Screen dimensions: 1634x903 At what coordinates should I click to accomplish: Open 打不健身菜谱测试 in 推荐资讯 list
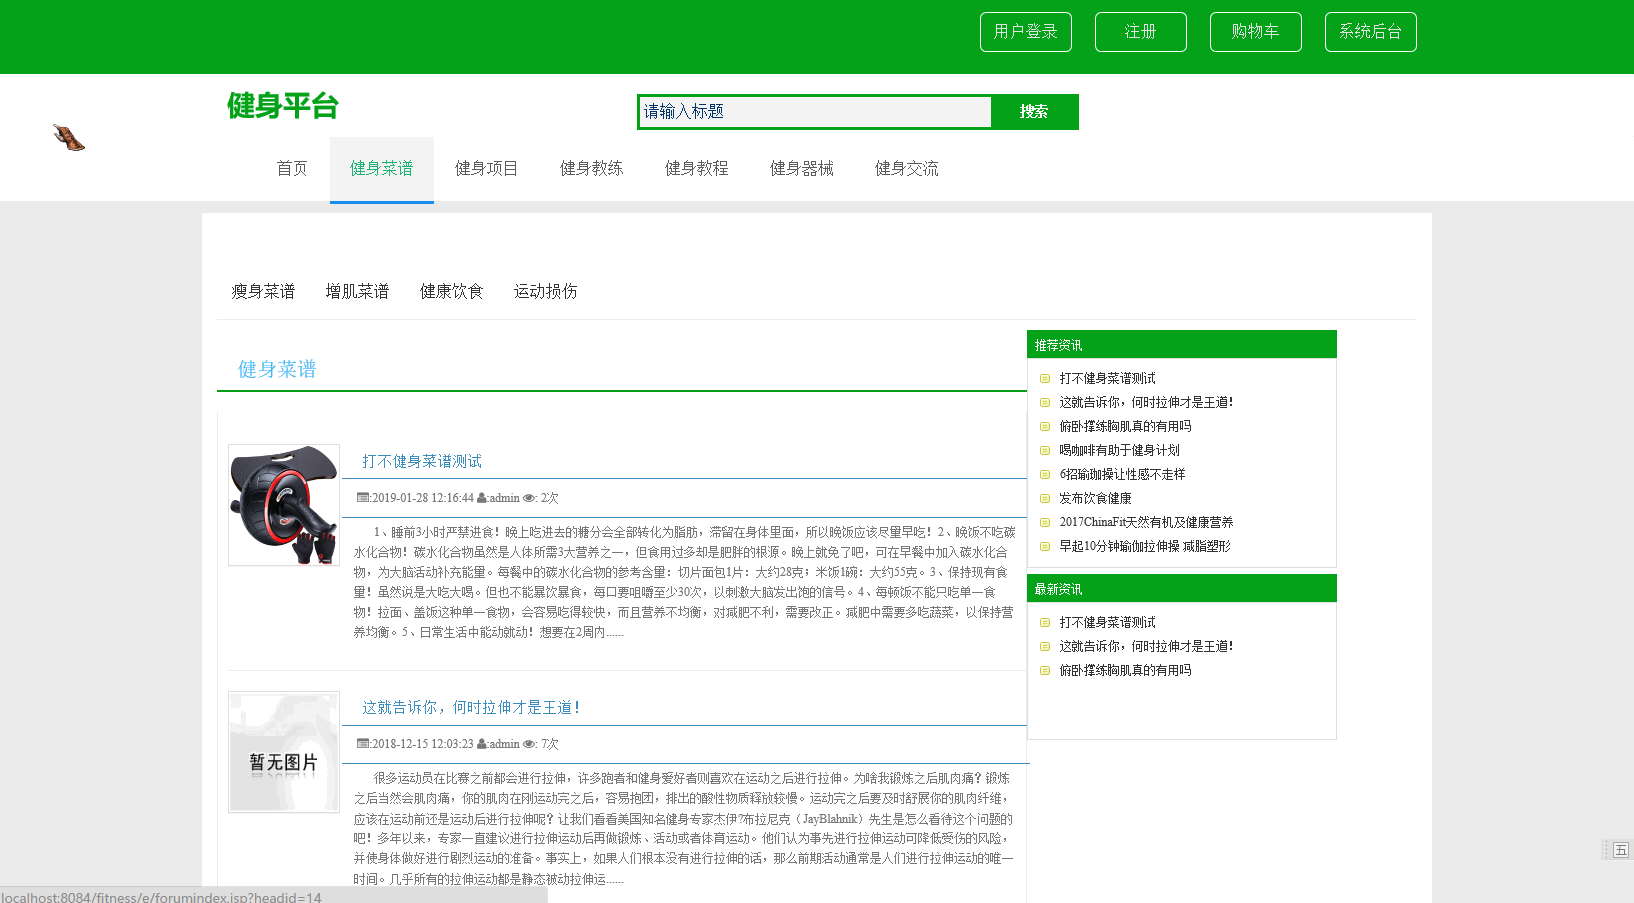[1107, 378]
